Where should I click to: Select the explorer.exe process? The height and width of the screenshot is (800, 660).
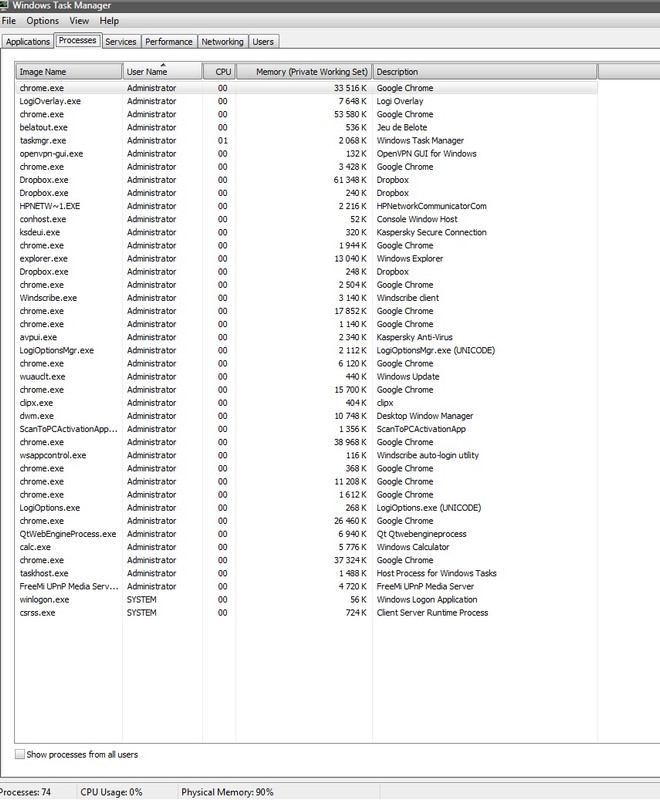pos(306,259)
